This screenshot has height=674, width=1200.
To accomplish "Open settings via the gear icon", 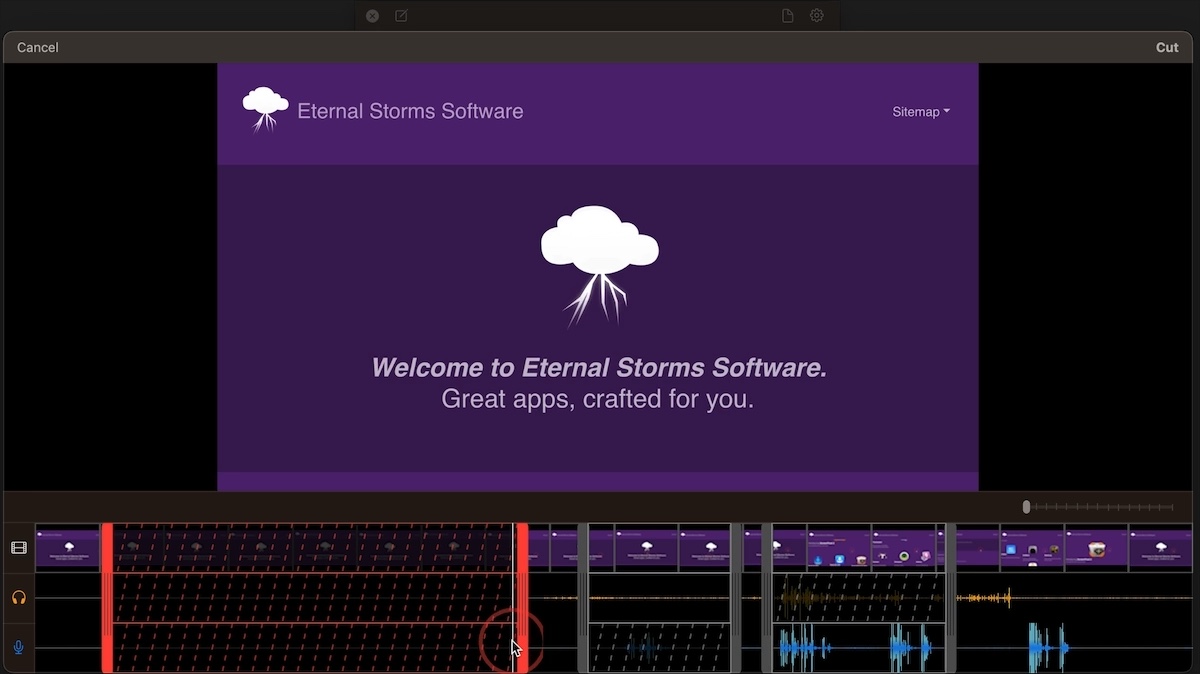I will (817, 16).
